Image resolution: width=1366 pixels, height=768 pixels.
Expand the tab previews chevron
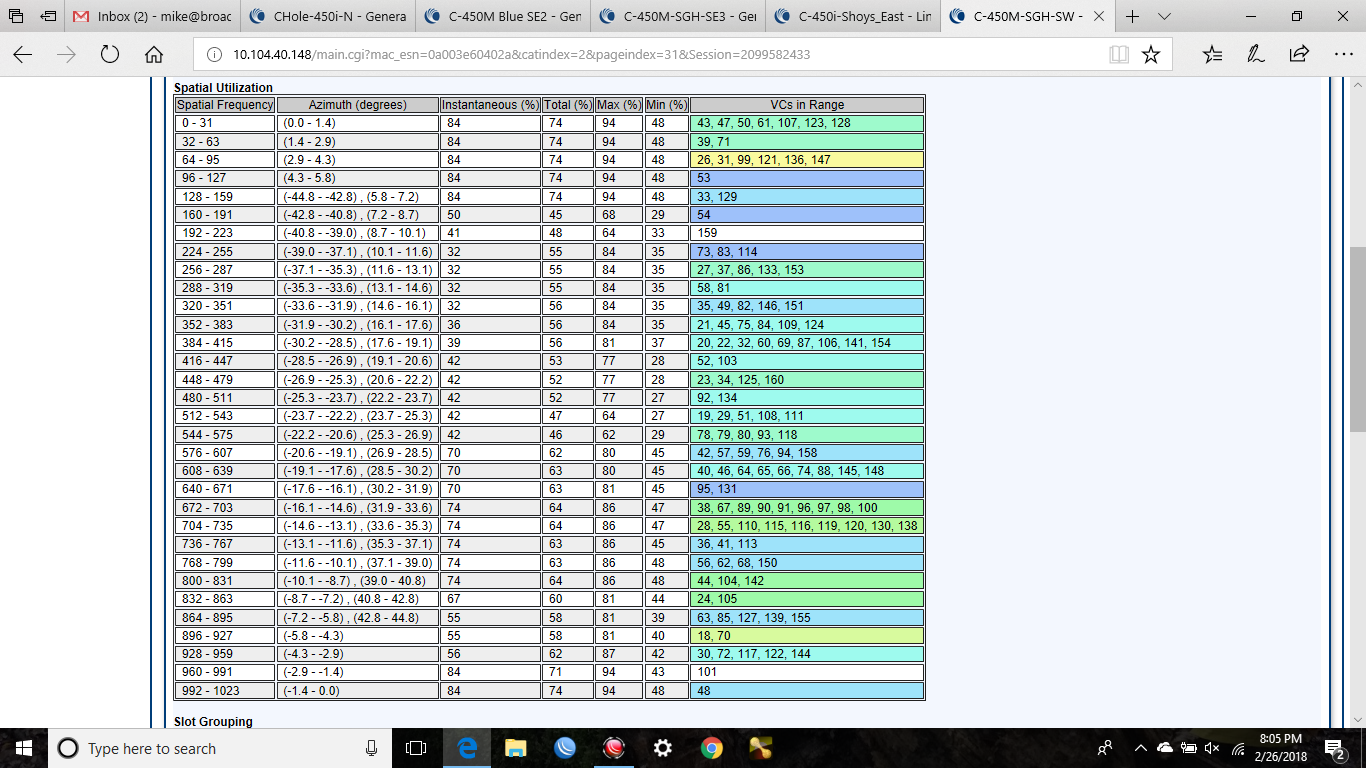coord(1164,17)
